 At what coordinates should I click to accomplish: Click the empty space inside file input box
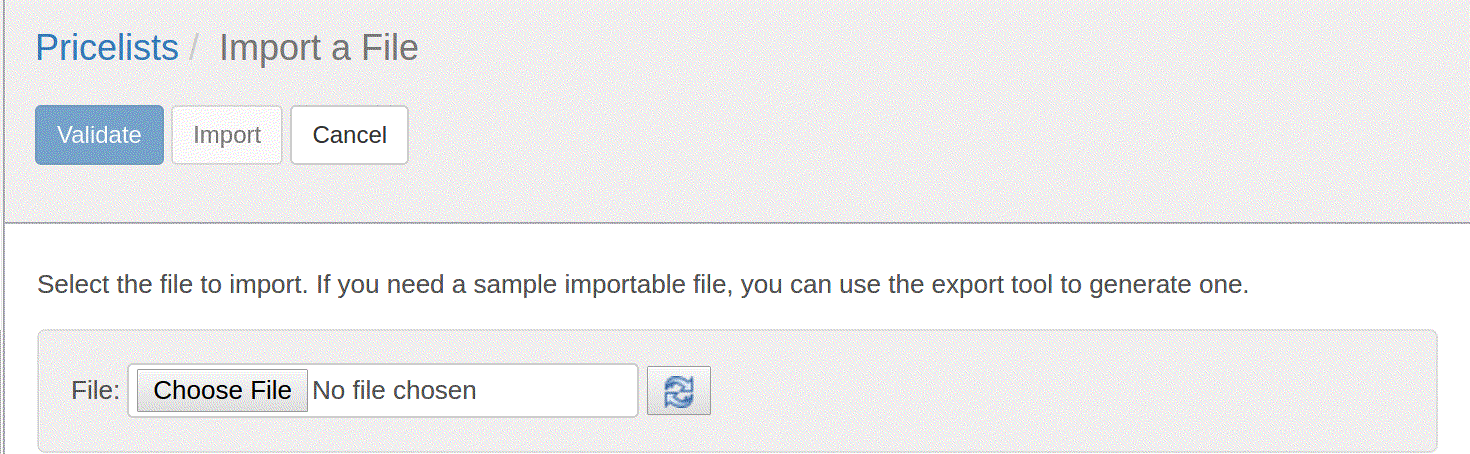(x=556, y=390)
